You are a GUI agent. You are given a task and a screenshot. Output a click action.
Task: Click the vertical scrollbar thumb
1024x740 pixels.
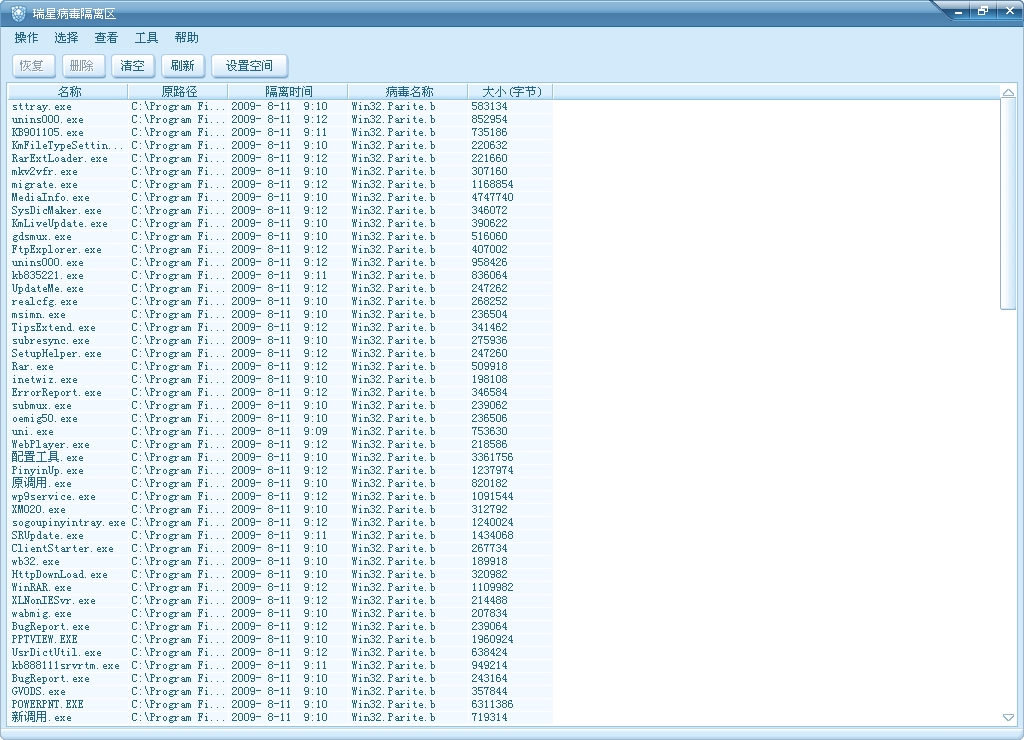[x=1008, y=205]
